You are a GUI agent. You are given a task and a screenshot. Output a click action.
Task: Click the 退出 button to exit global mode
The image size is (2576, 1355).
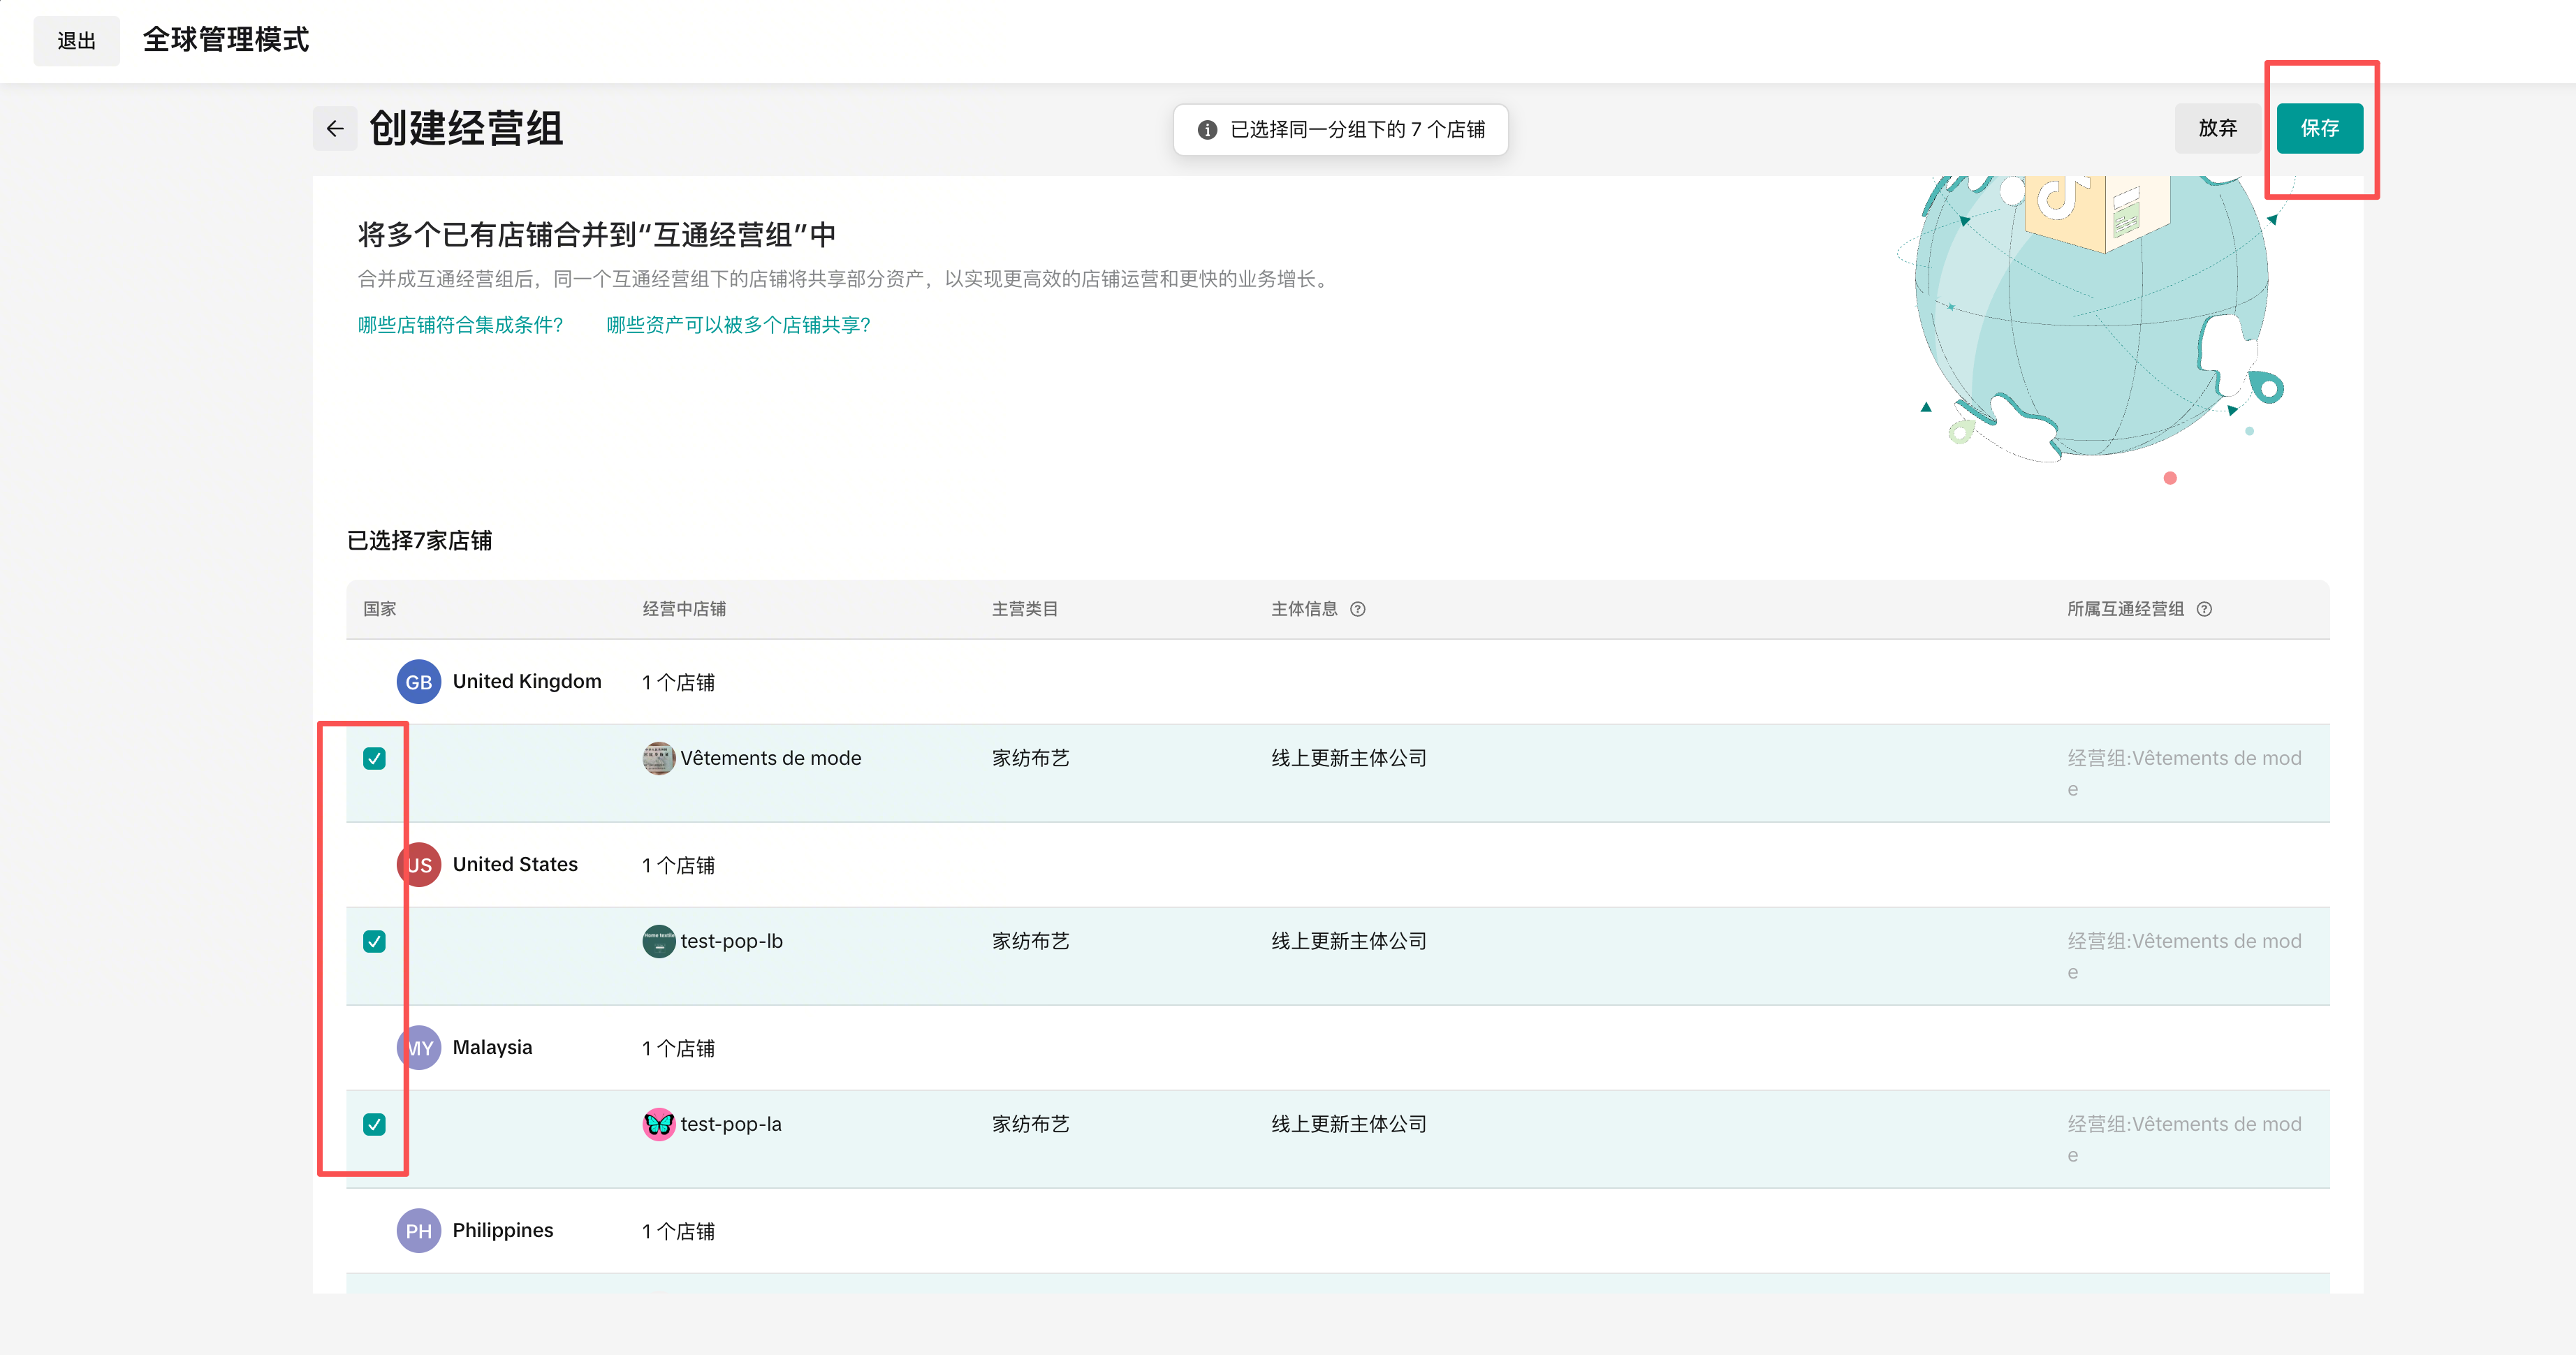[76, 41]
